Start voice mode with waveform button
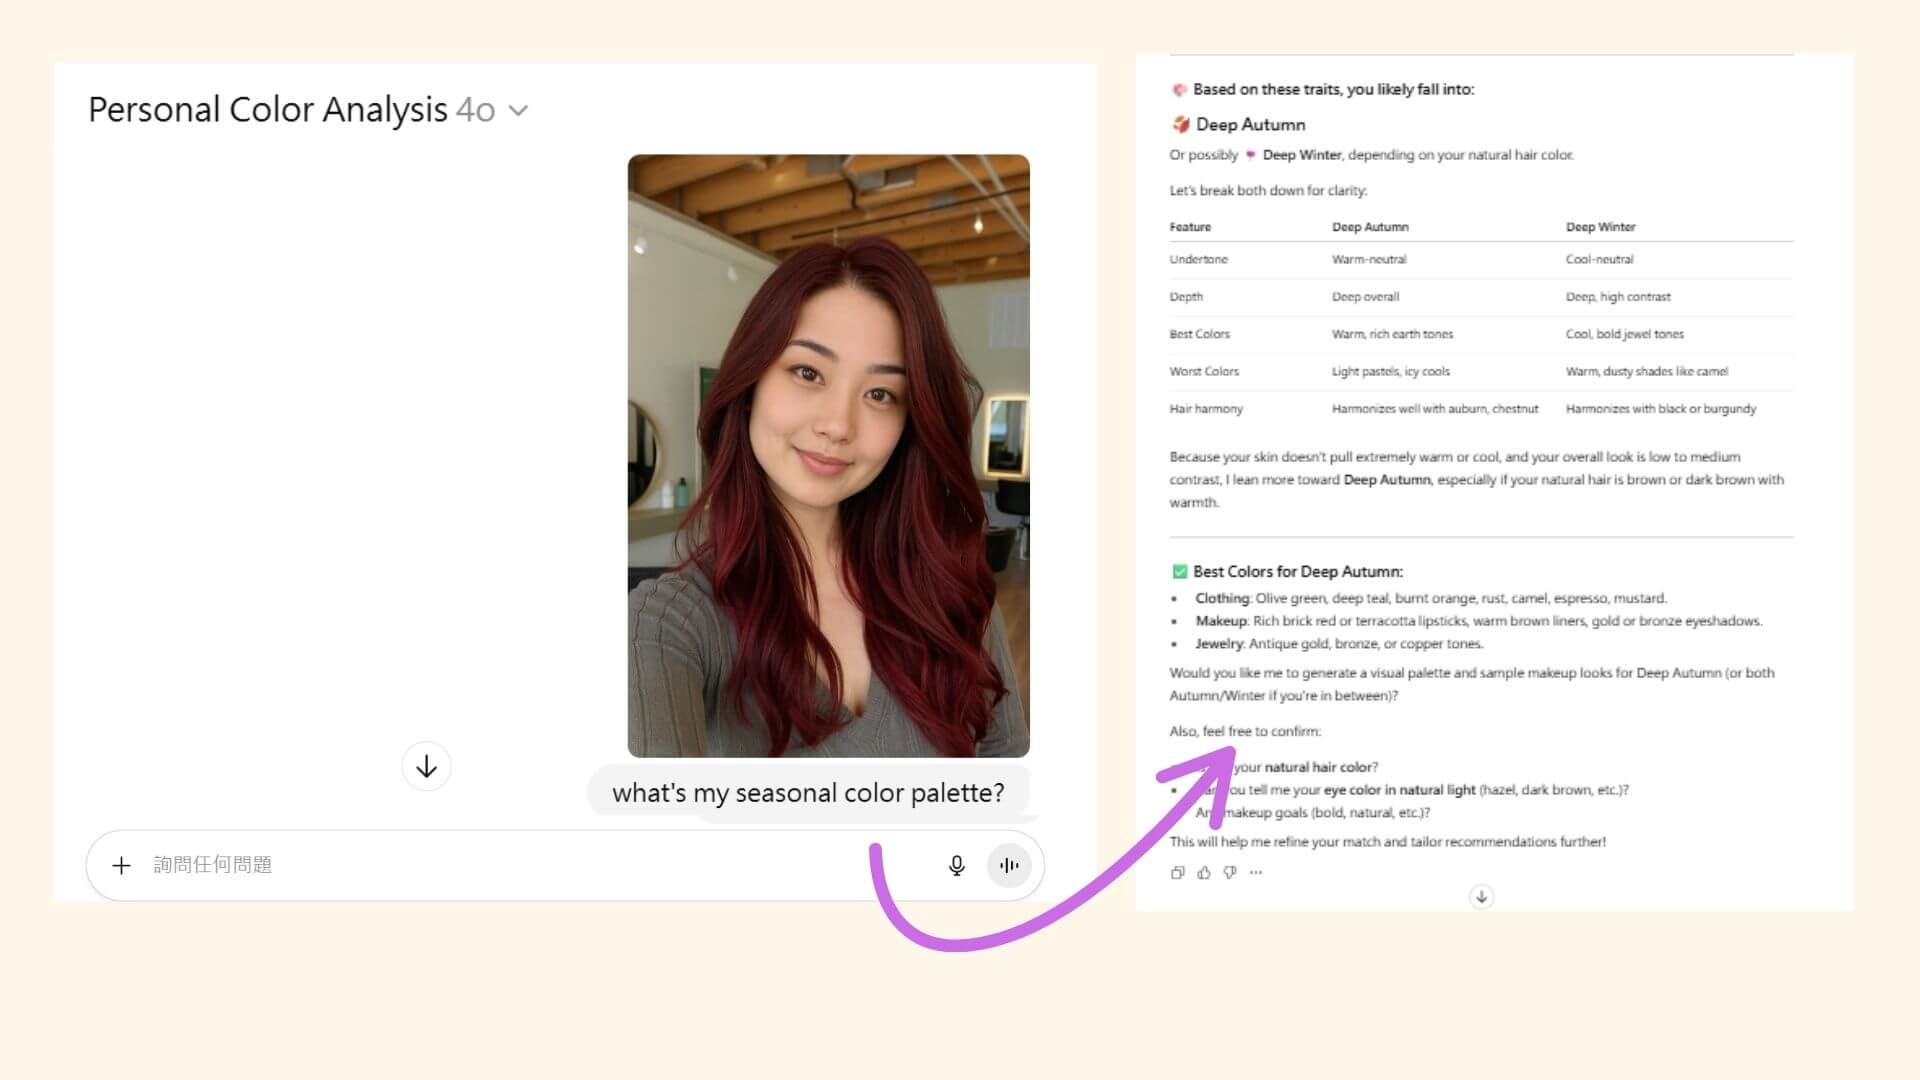This screenshot has height=1080, width=1920. (x=1009, y=865)
